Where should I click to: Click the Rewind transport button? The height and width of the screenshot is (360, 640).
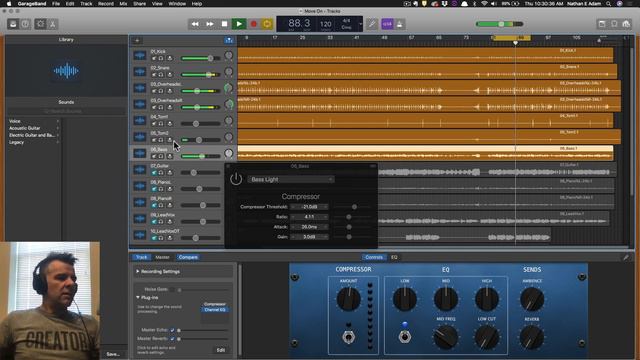pyautogui.click(x=195, y=24)
